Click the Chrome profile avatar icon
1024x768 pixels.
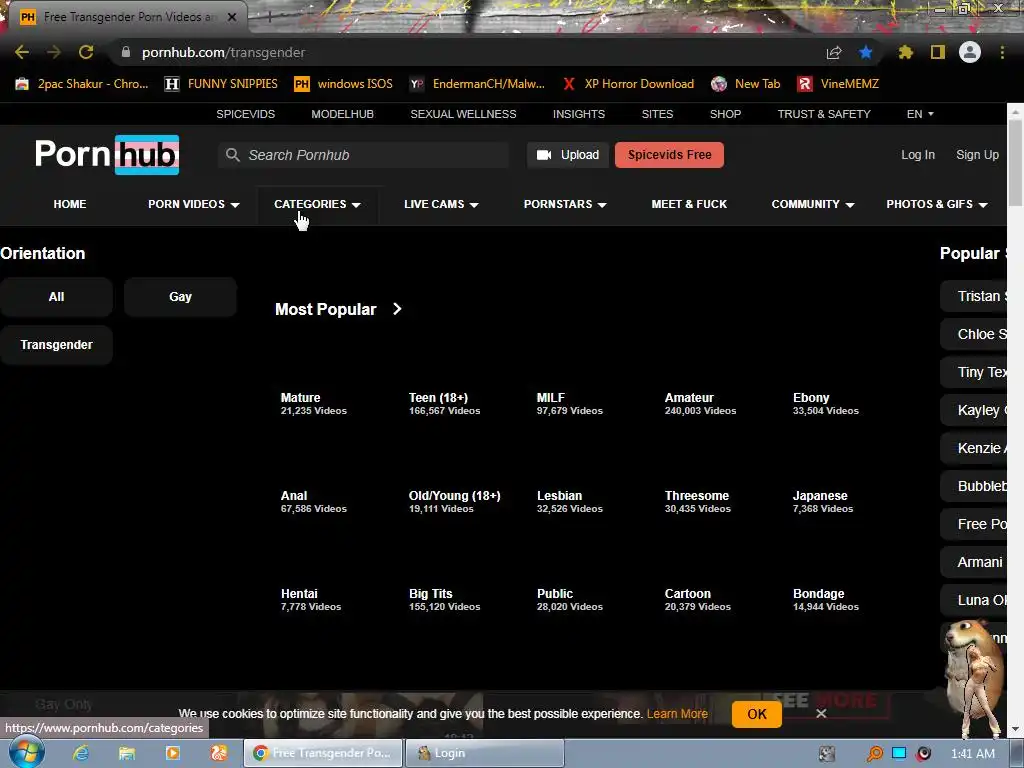pyautogui.click(x=970, y=52)
